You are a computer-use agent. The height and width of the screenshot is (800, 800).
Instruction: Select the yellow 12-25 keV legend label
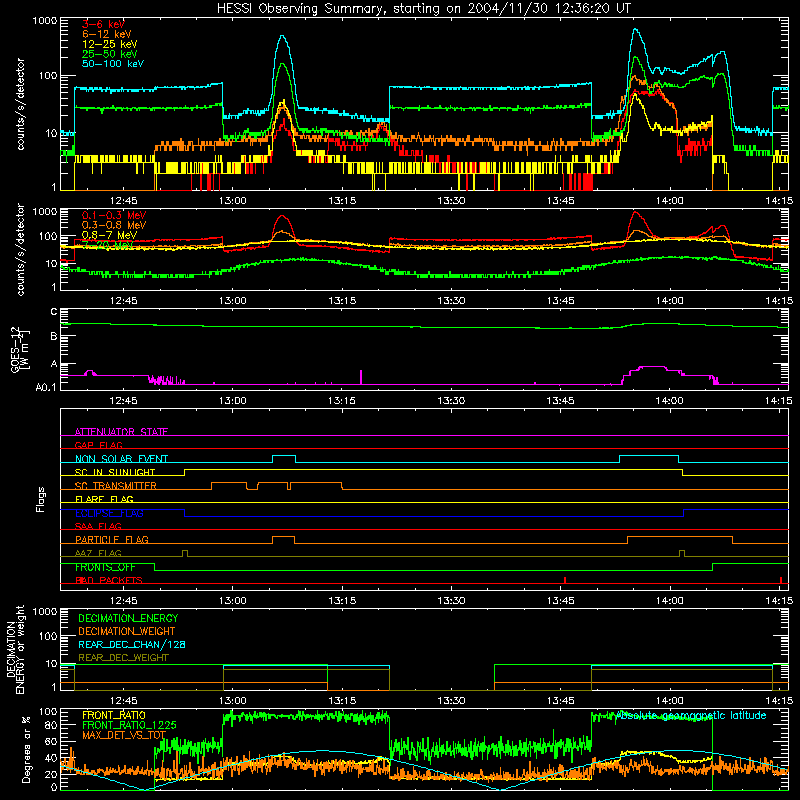(110, 44)
